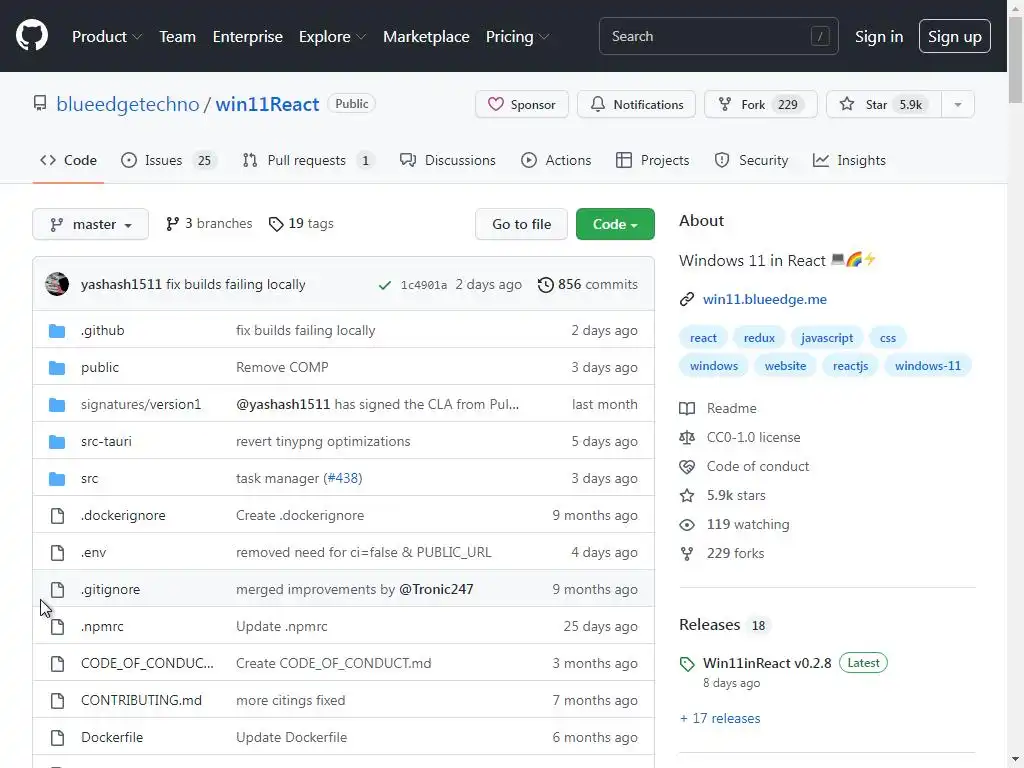Open the master branch selector
This screenshot has height=768, width=1024.
pos(91,224)
